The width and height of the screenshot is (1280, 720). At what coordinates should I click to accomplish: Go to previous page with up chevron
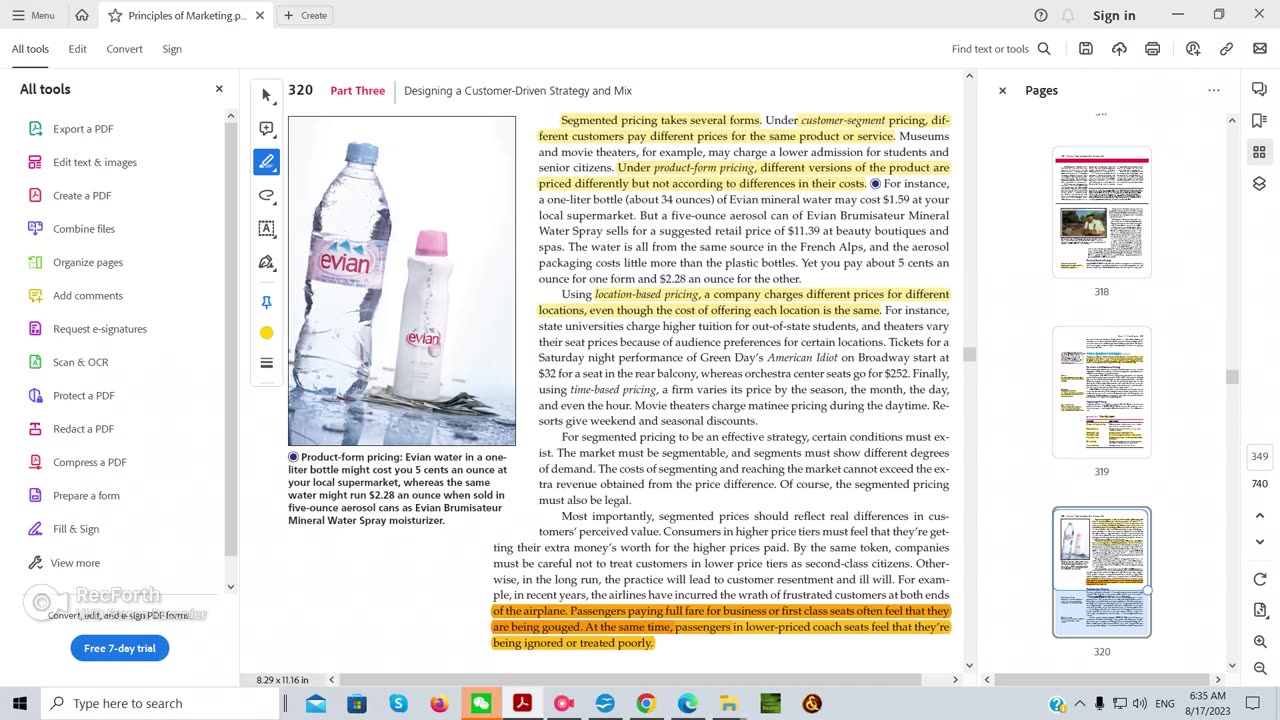coord(1259,516)
